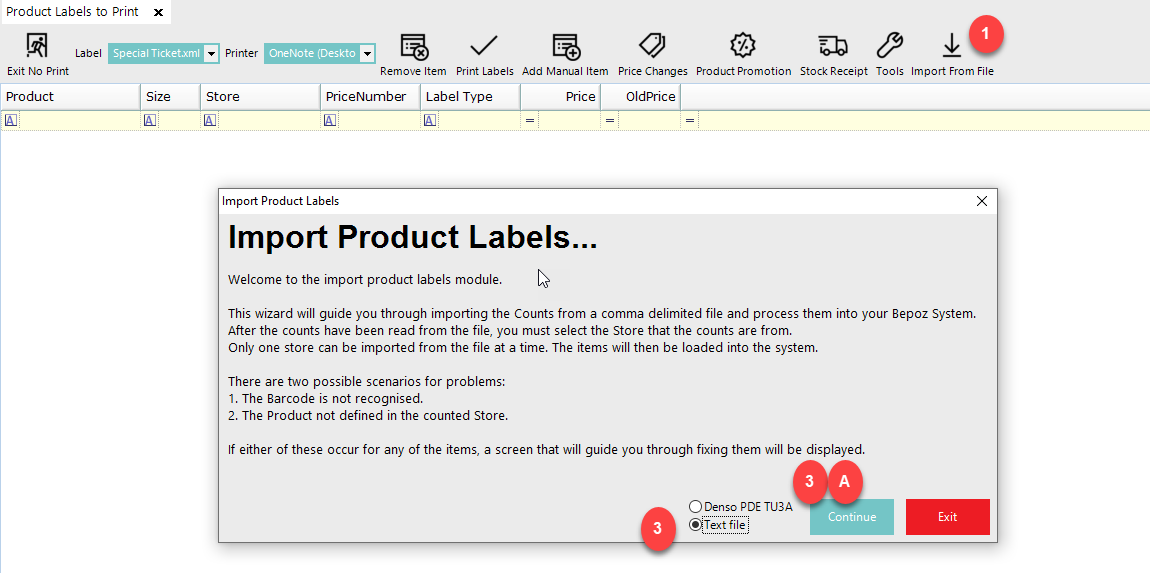
Task: Sort by the Label Type column header
Action: [469, 97]
